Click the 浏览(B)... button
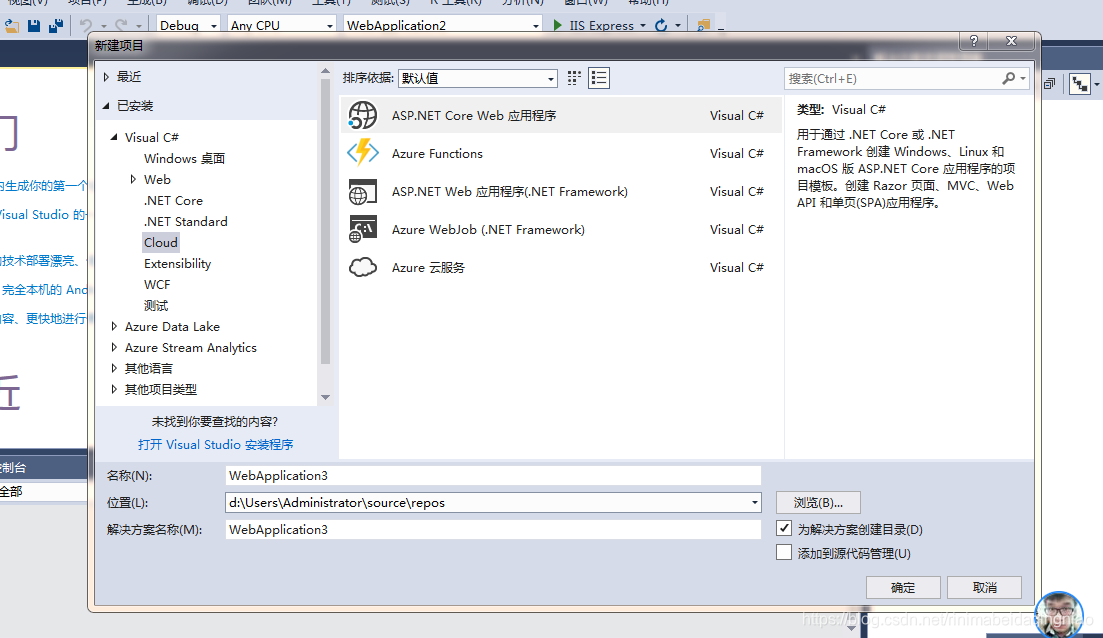Screen dimensions: 1103x638 pos(818,502)
